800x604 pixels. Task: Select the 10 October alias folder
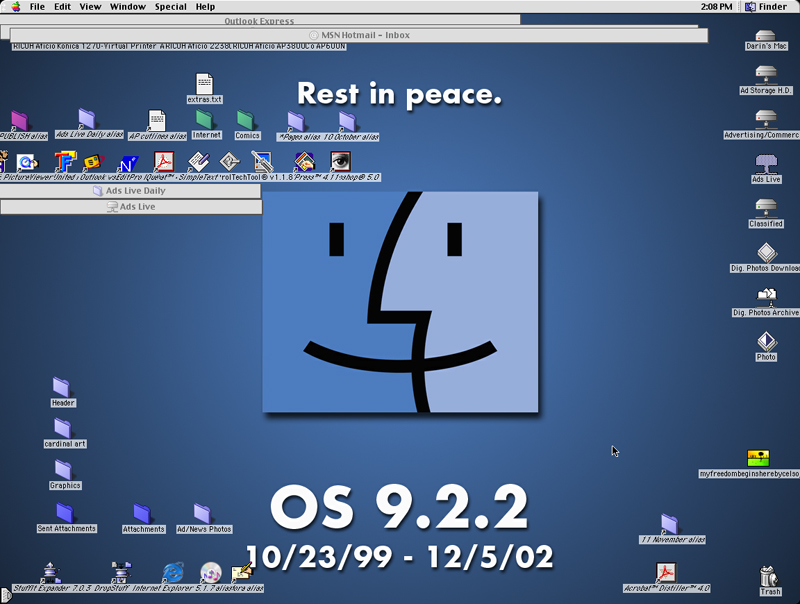(347, 121)
